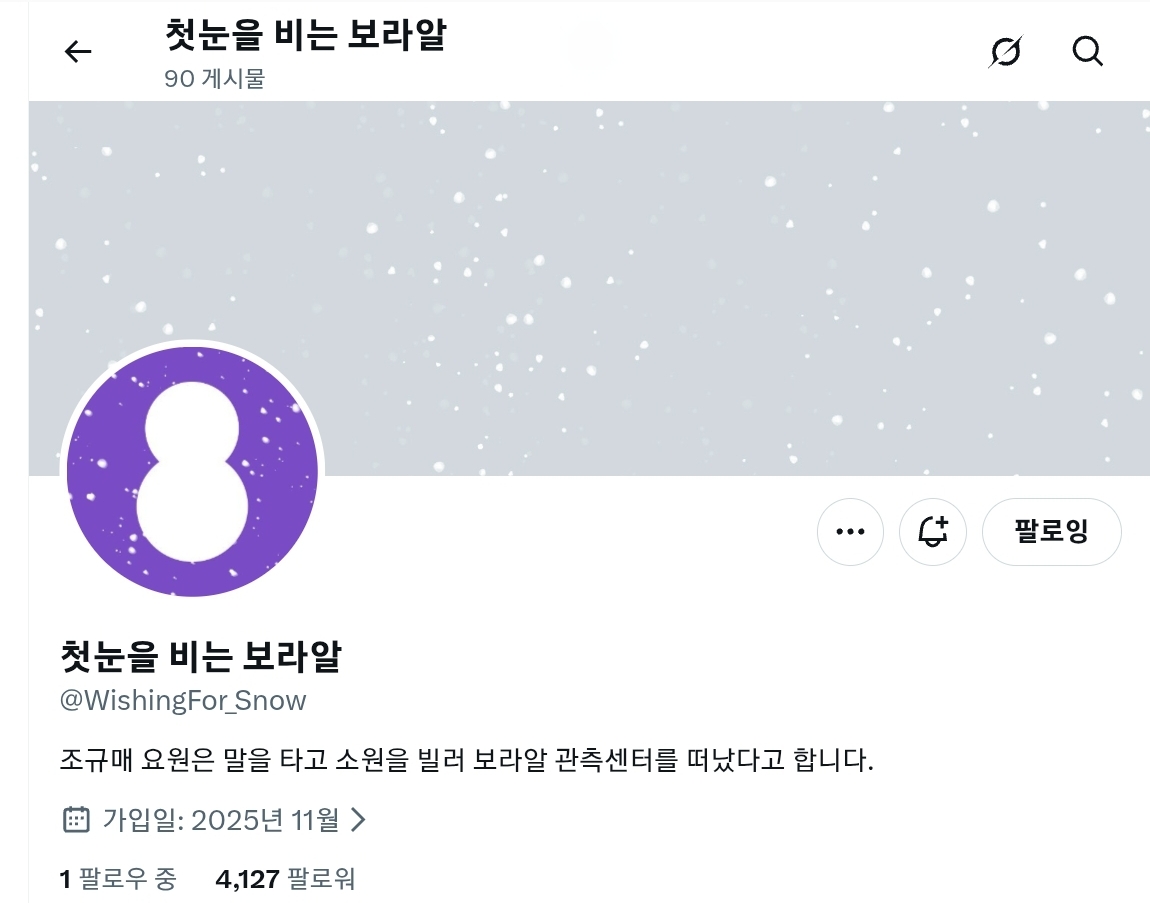This screenshot has width=1150, height=903.
Task: Click the 90 게시물 post count
Action: (214, 78)
